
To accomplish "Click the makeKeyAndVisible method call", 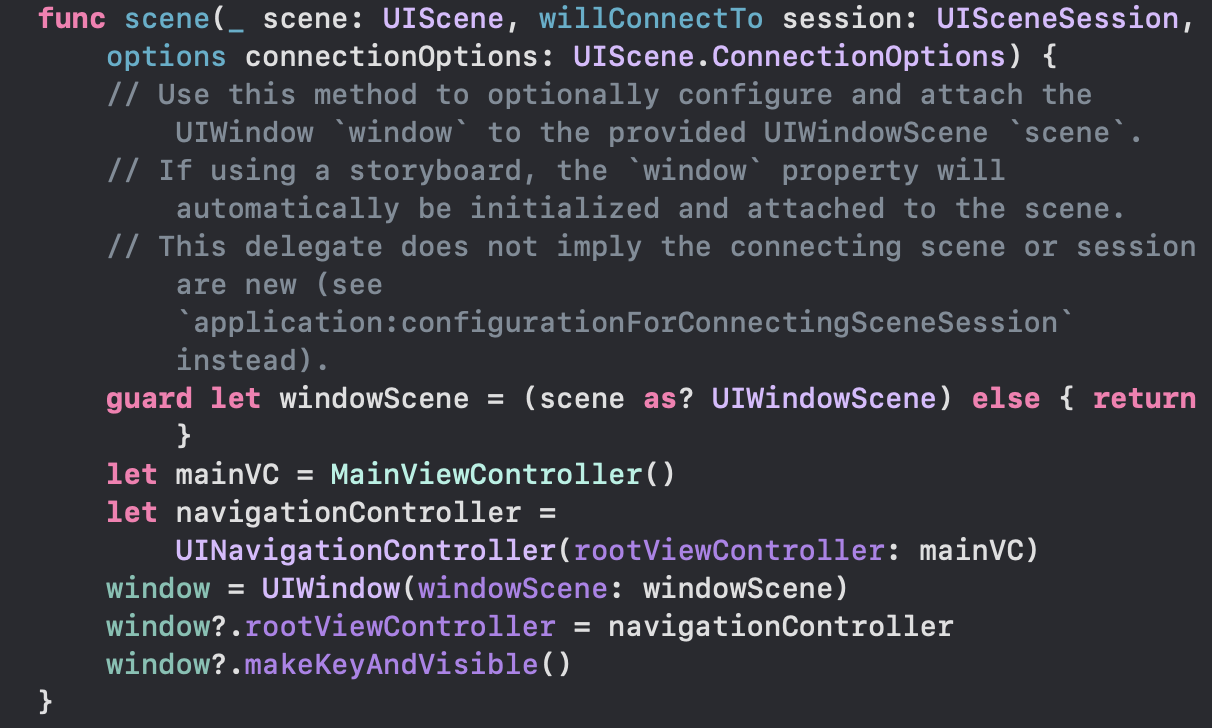I will point(391,665).
